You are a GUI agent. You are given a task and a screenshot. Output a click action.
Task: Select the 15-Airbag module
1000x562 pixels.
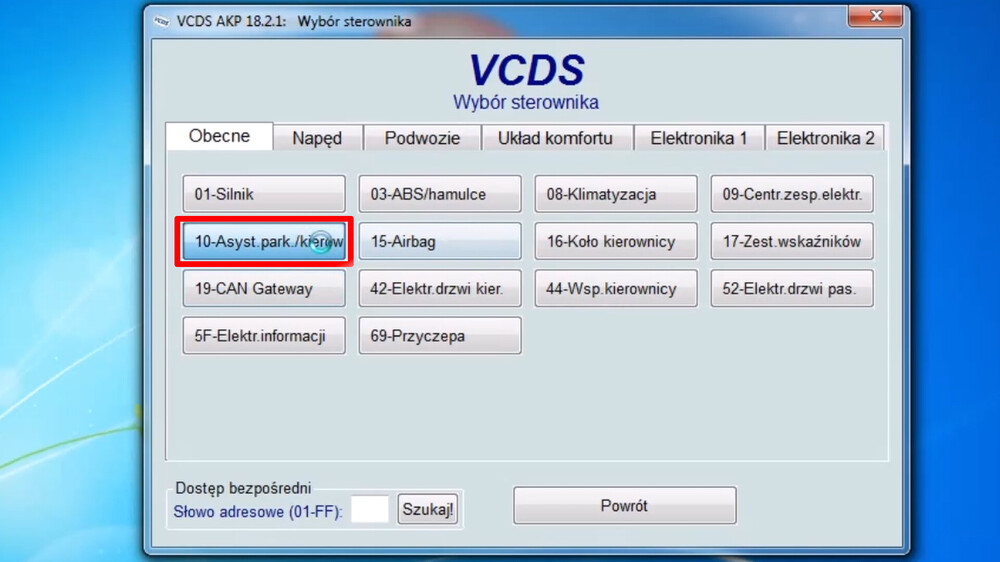click(440, 241)
